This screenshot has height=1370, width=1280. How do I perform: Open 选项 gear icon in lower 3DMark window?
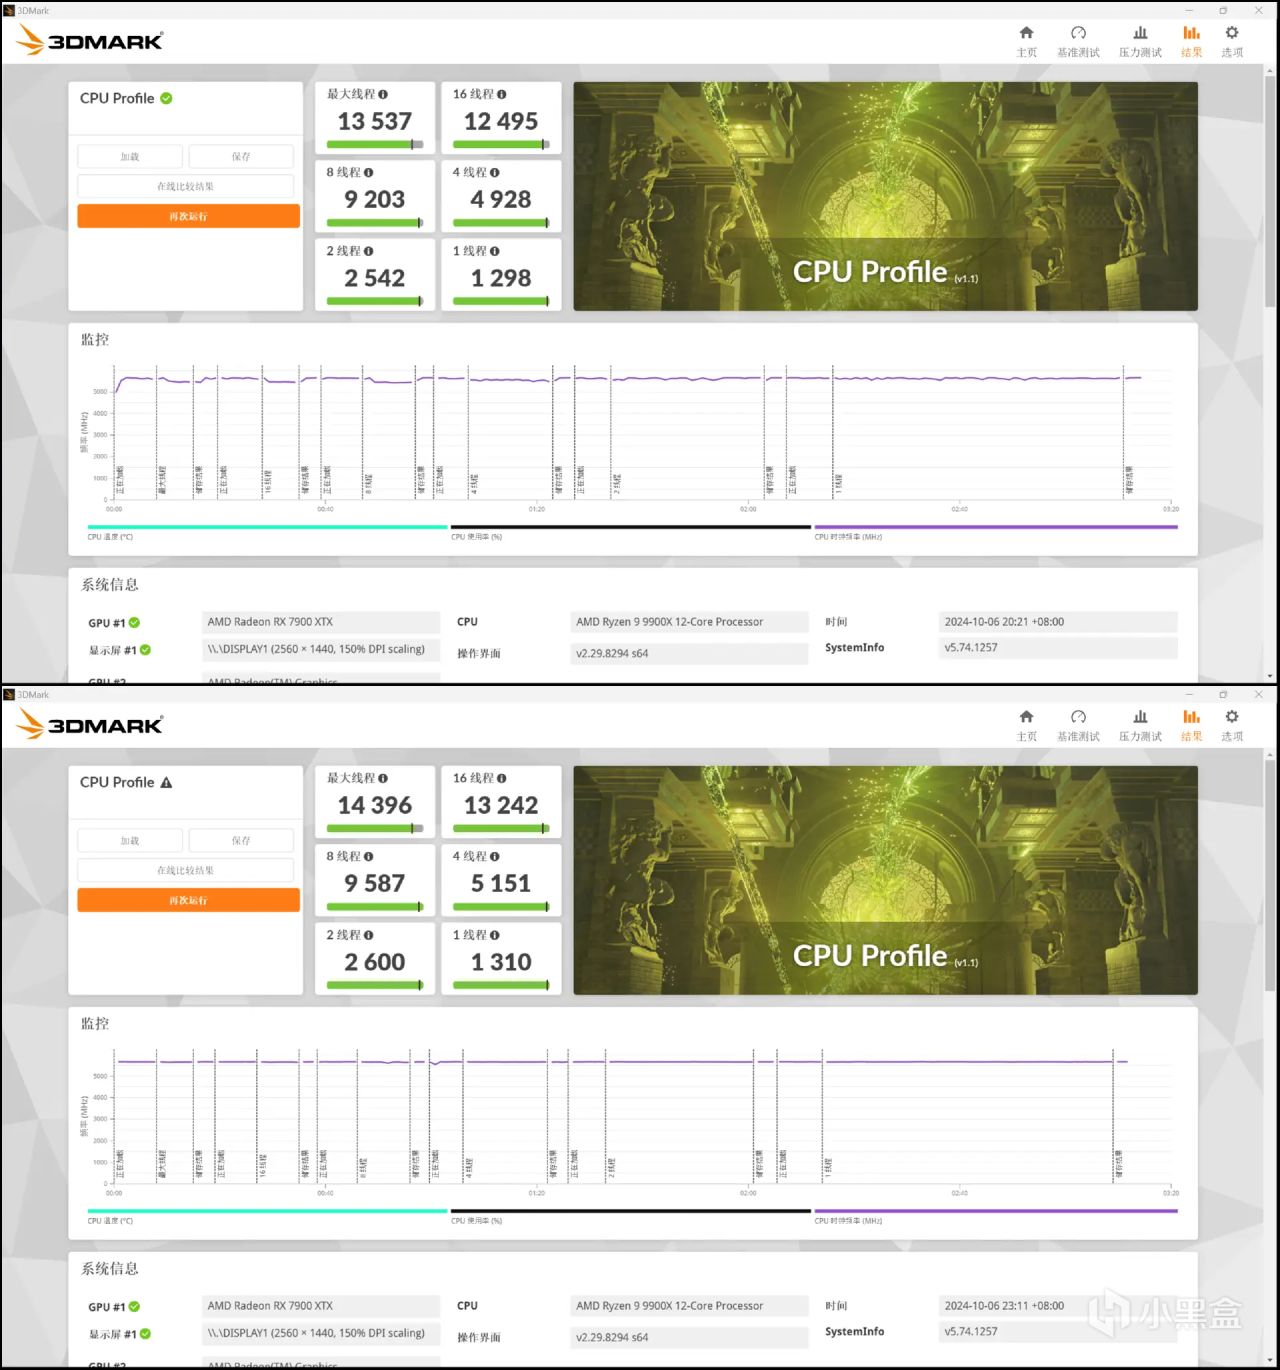(x=1232, y=717)
